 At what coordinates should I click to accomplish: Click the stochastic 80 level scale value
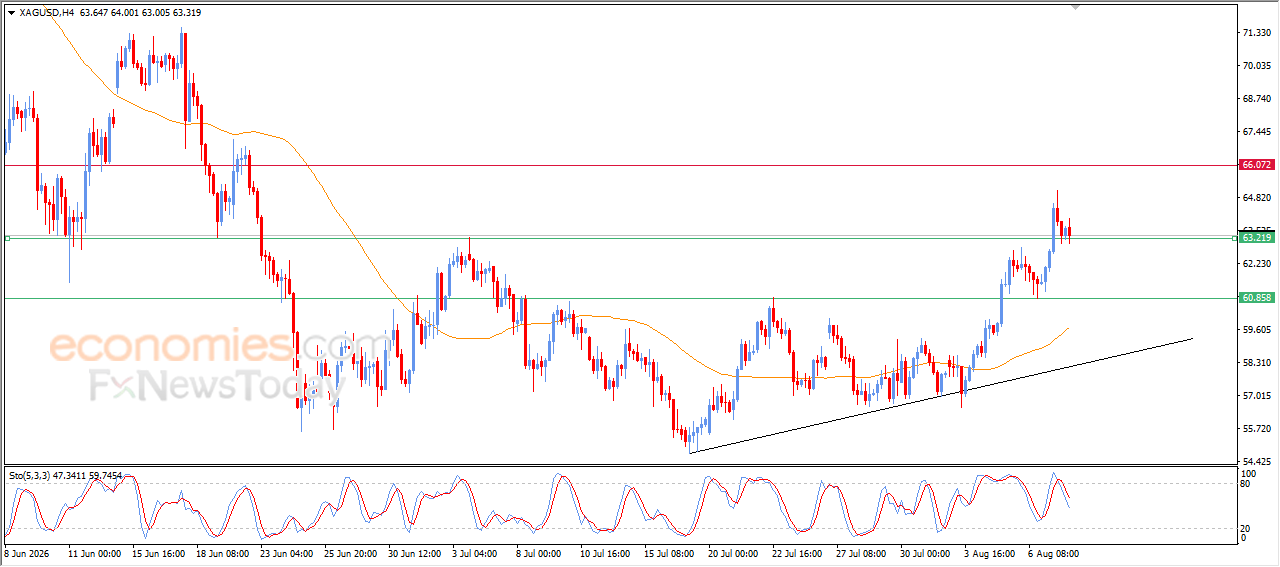[x=1247, y=484]
